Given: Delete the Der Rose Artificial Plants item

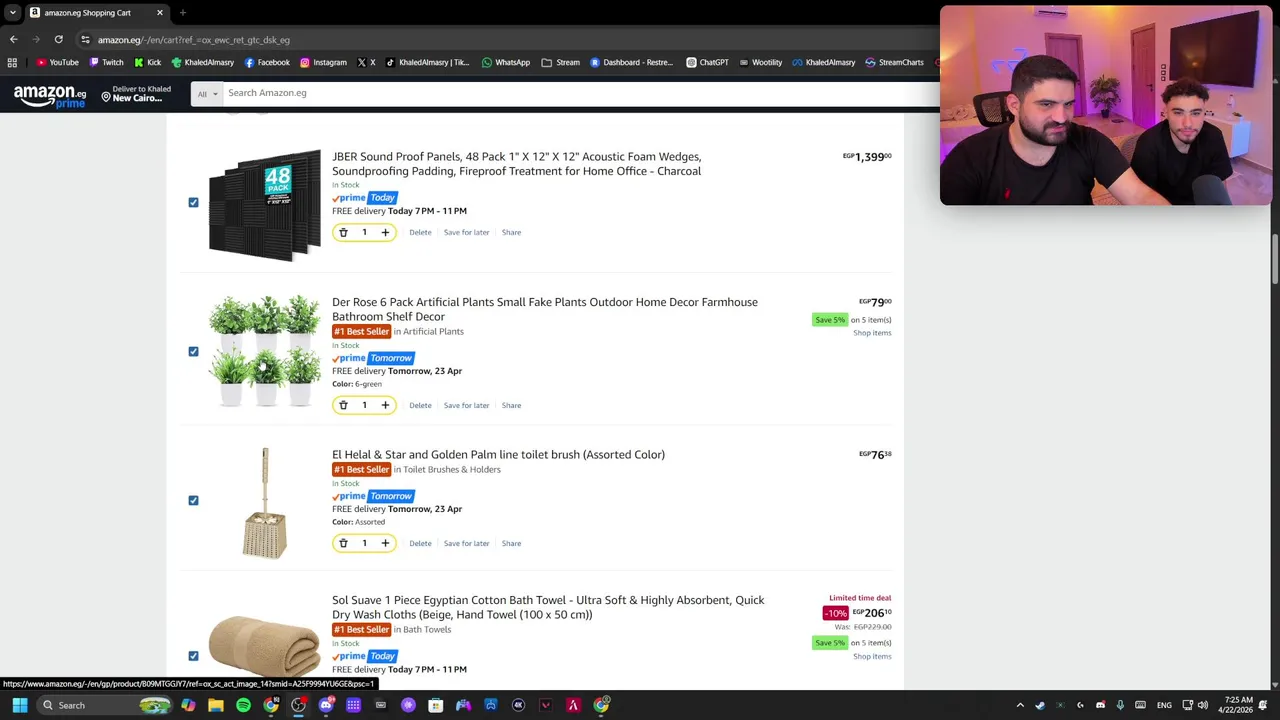Looking at the screenshot, I should point(420,405).
